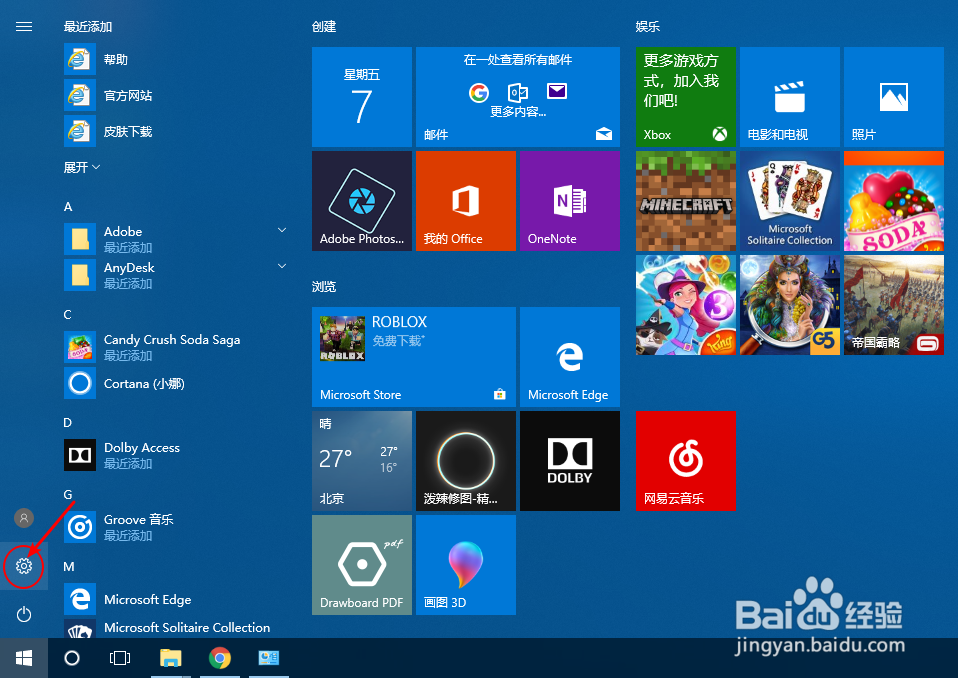Open File Explorer from taskbar
Screen dimensions: 958x678
click(x=170, y=658)
